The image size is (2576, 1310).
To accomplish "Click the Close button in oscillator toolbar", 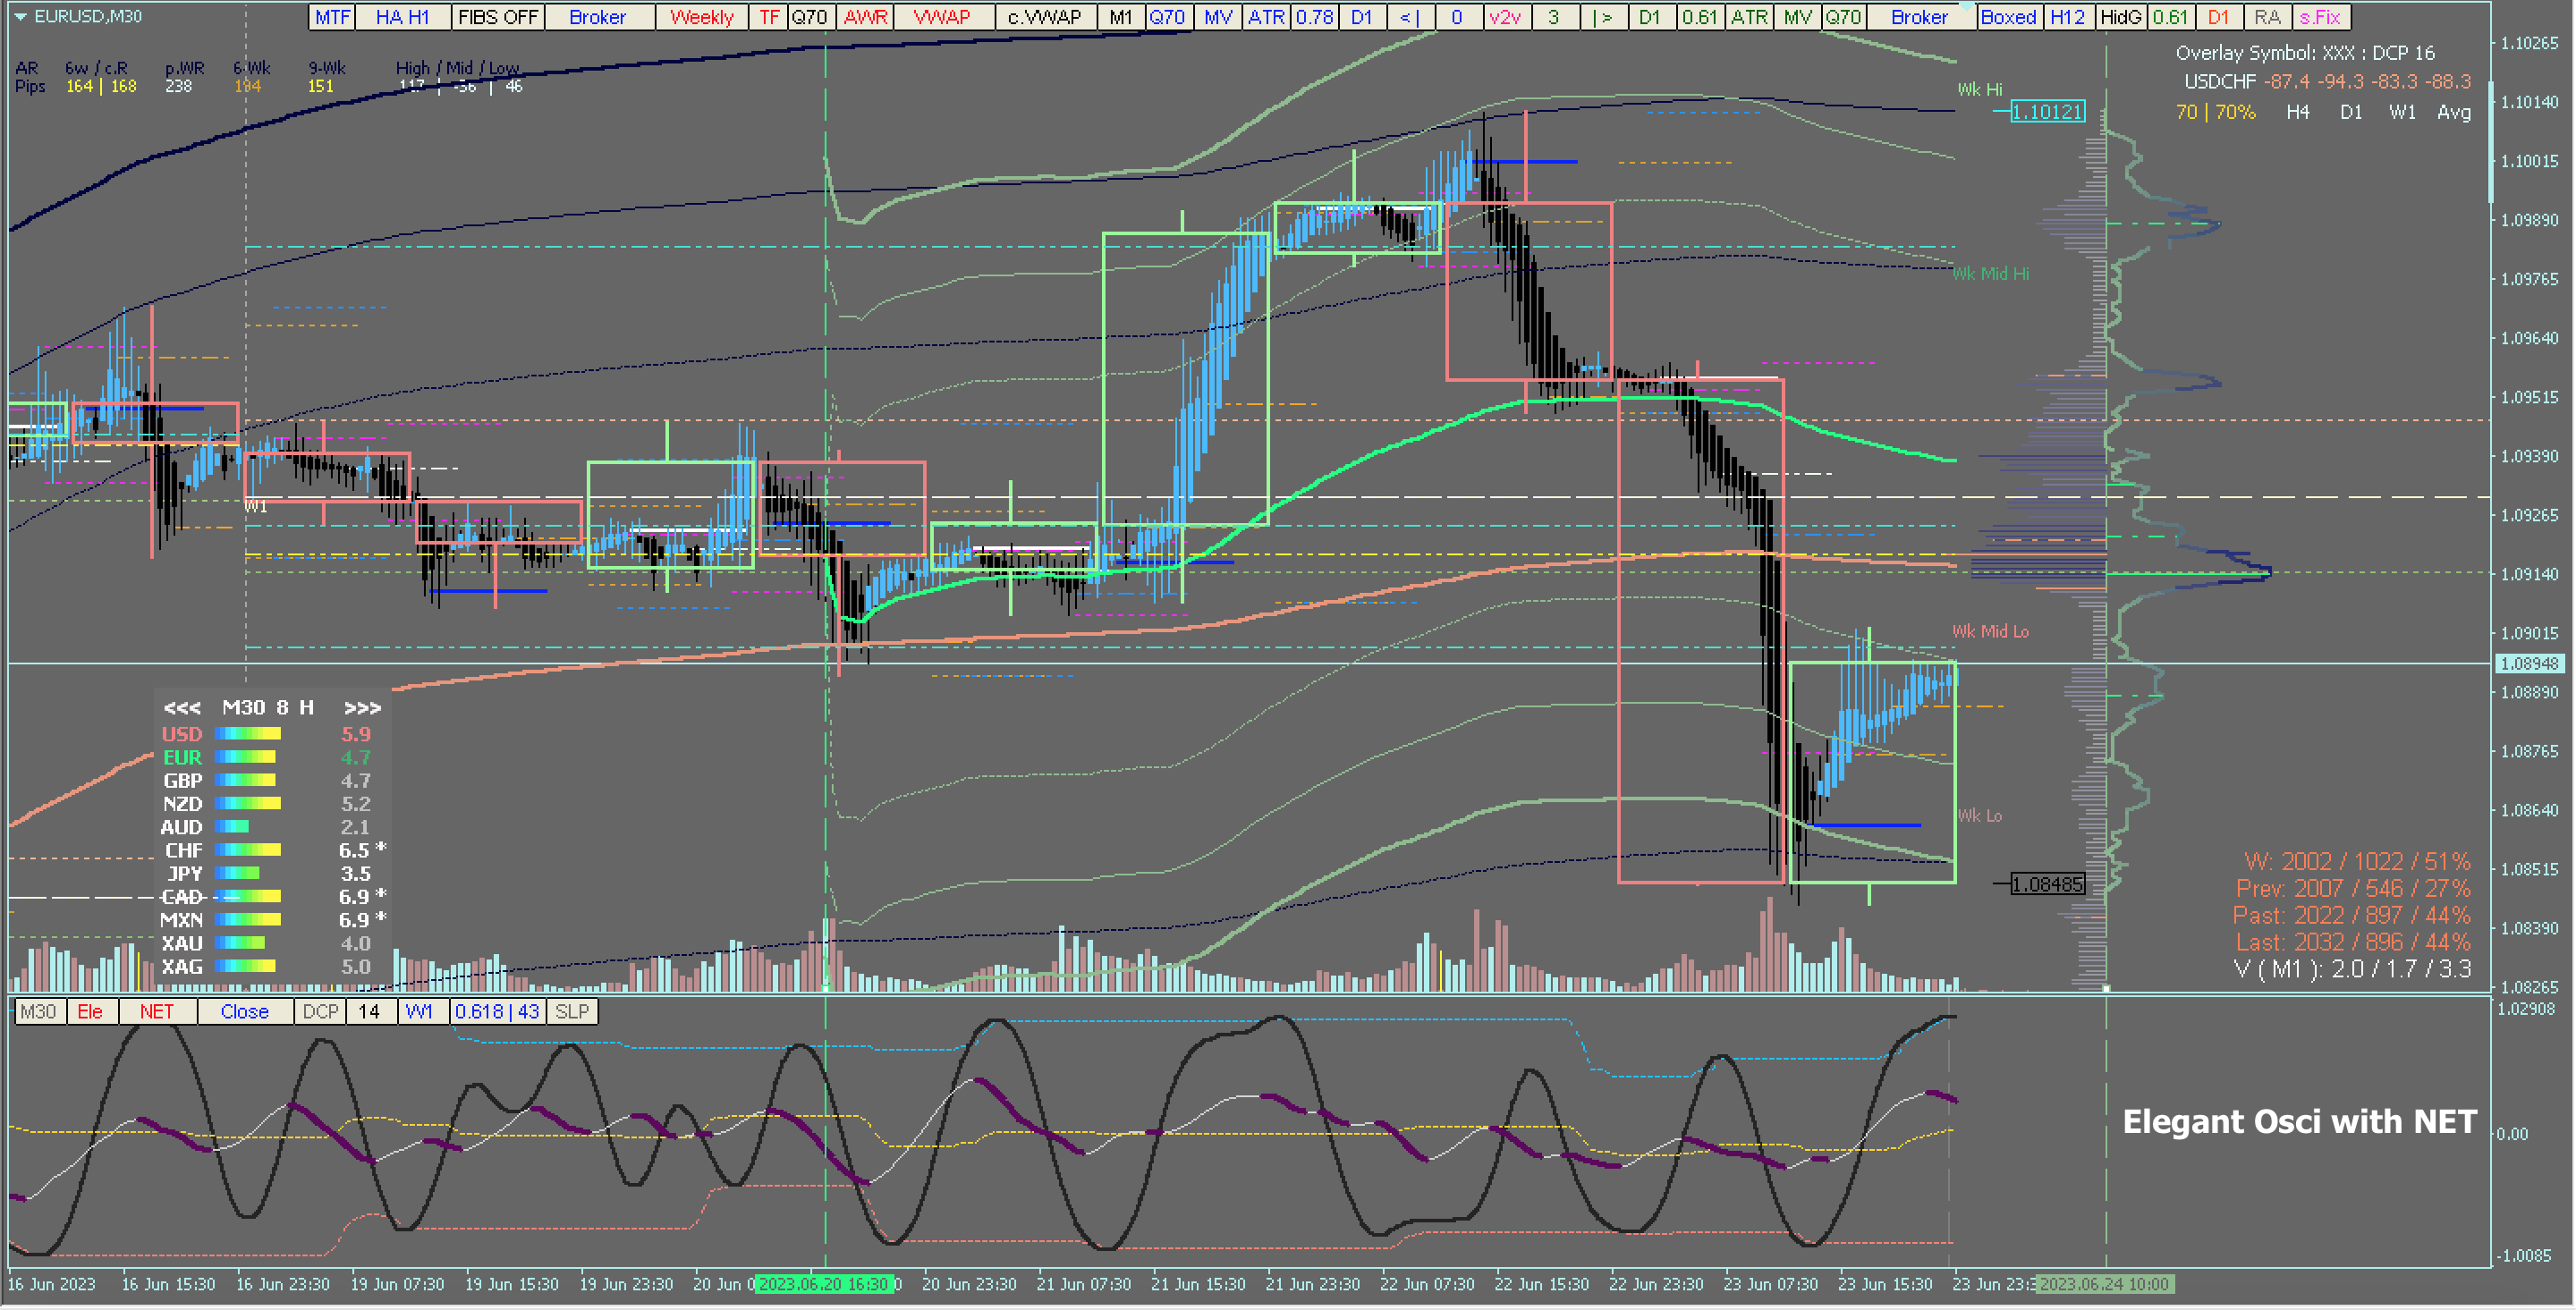I will pos(244,1012).
